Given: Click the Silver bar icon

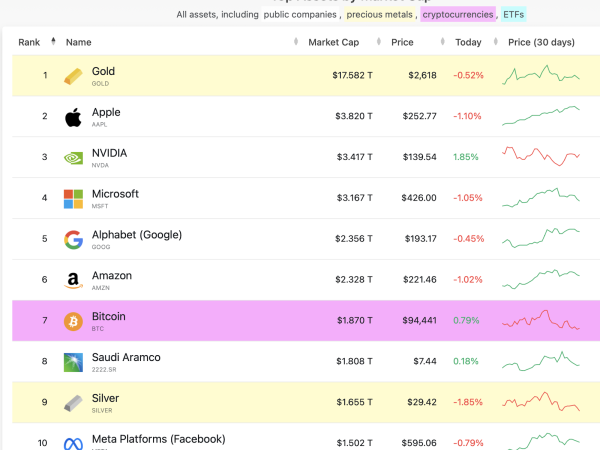Looking at the screenshot, I should point(73,403).
